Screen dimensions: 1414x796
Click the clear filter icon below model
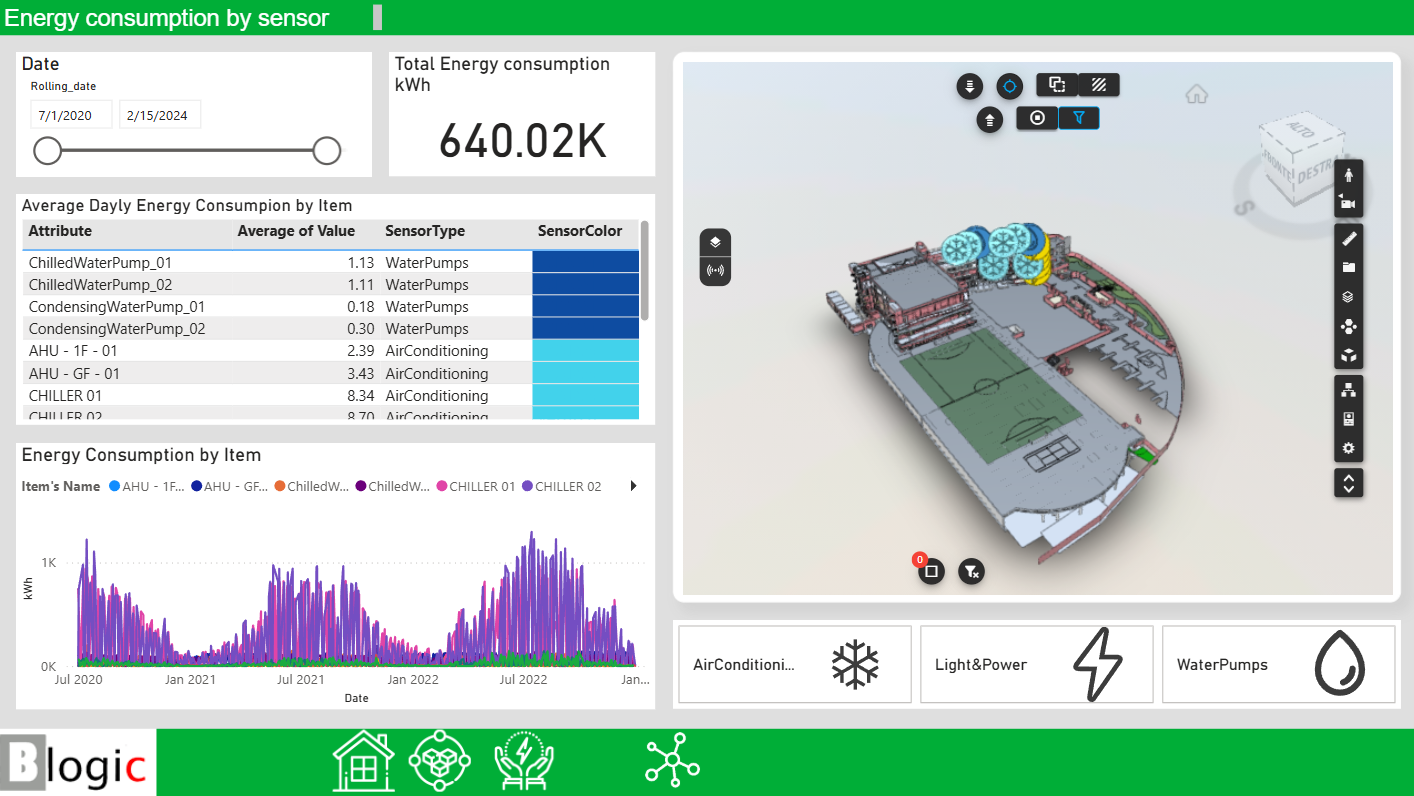pos(971,571)
